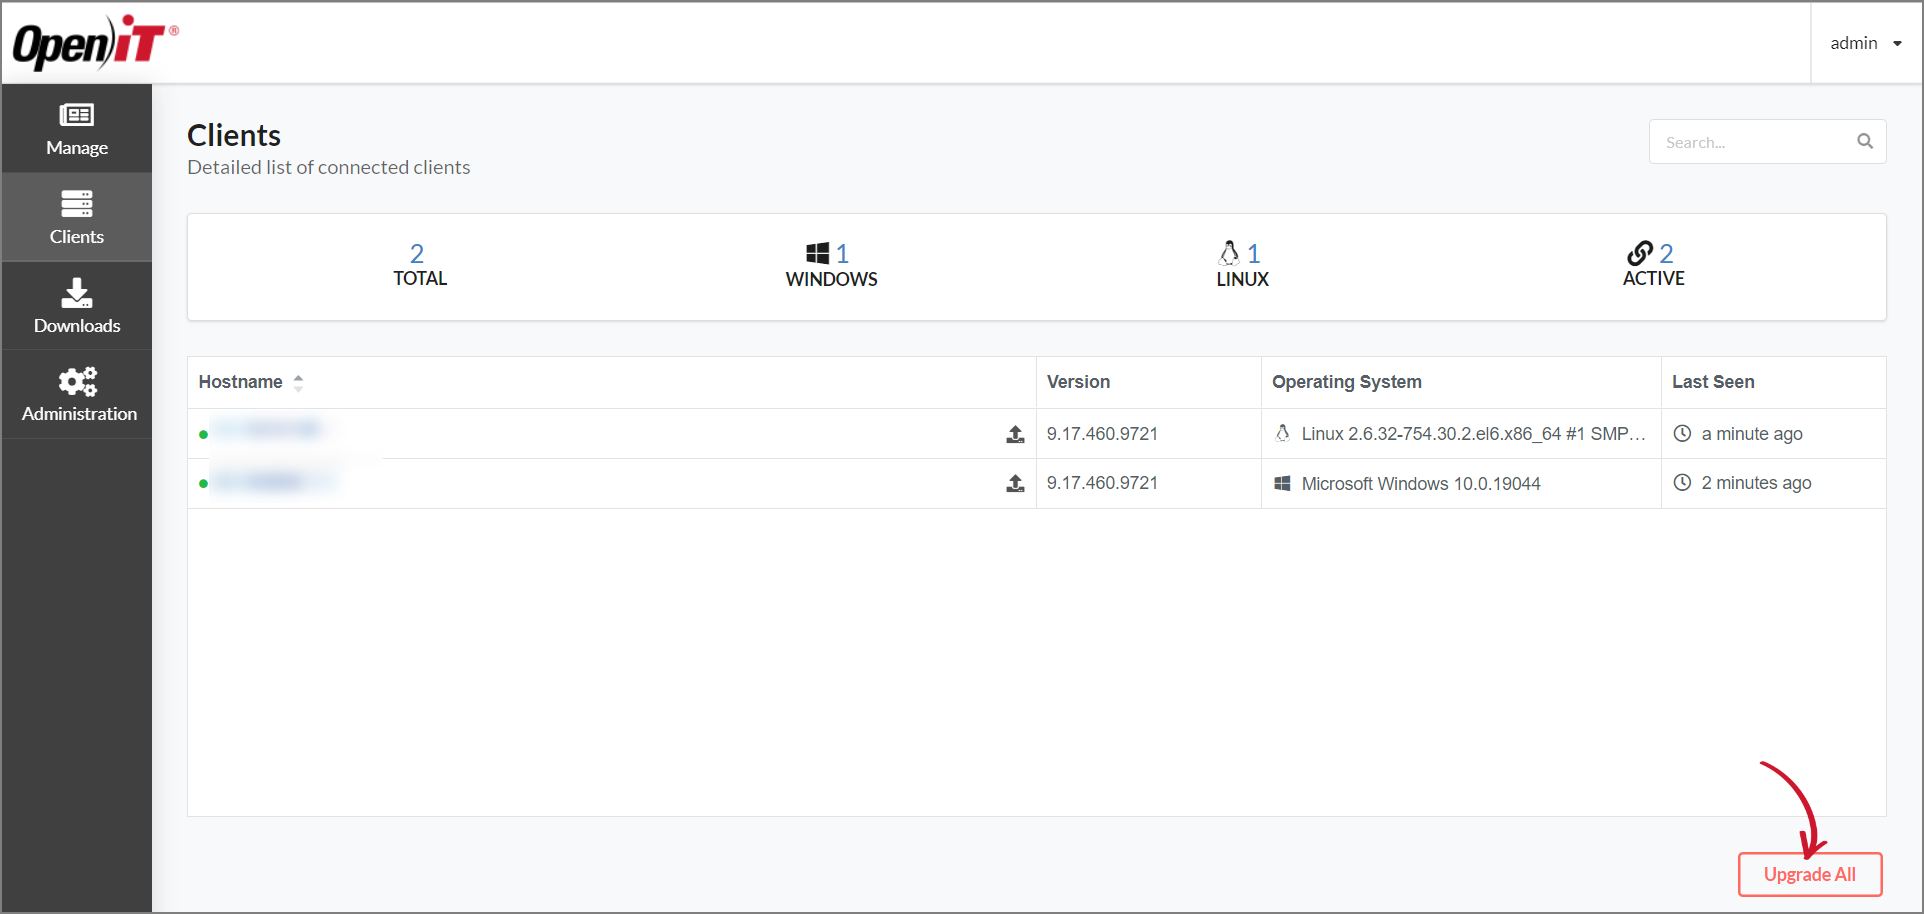Click the green status dot on the Windows client
The height and width of the screenshot is (914, 1924).
pos(204,481)
